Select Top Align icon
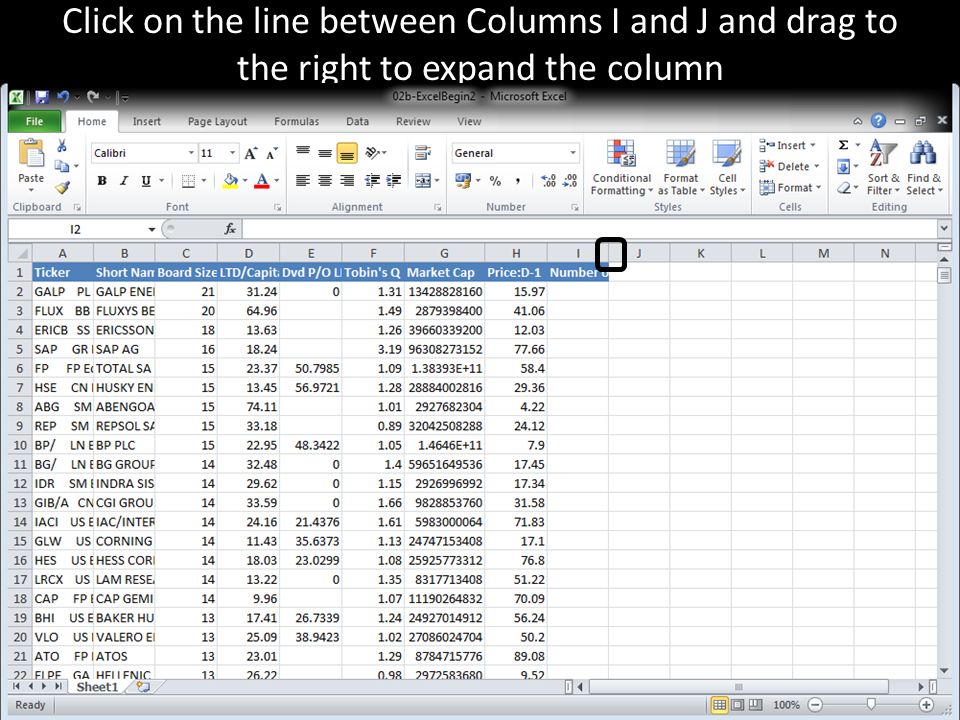This screenshot has height=720, width=960. click(x=303, y=152)
